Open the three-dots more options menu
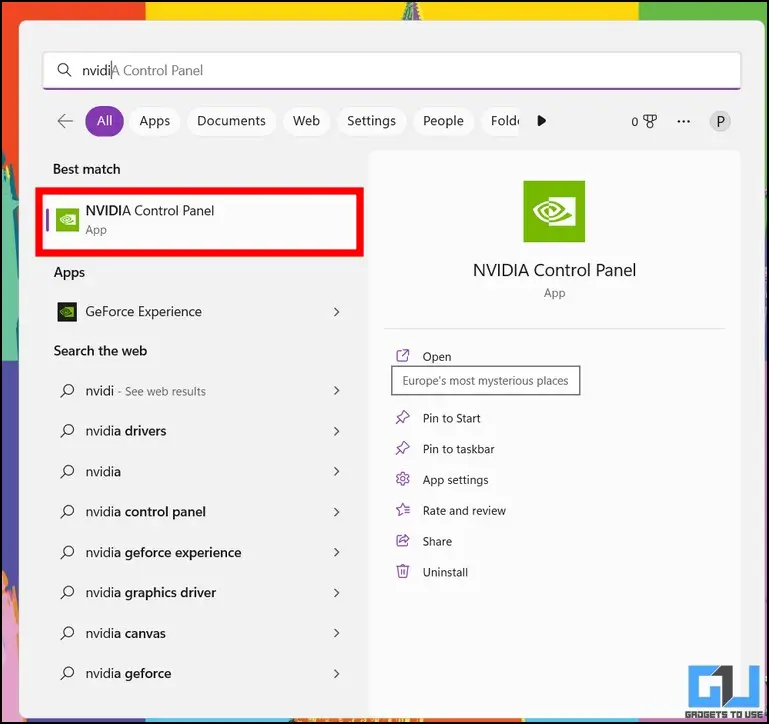Screen dimensions: 769x724 click(x=683, y=121)
